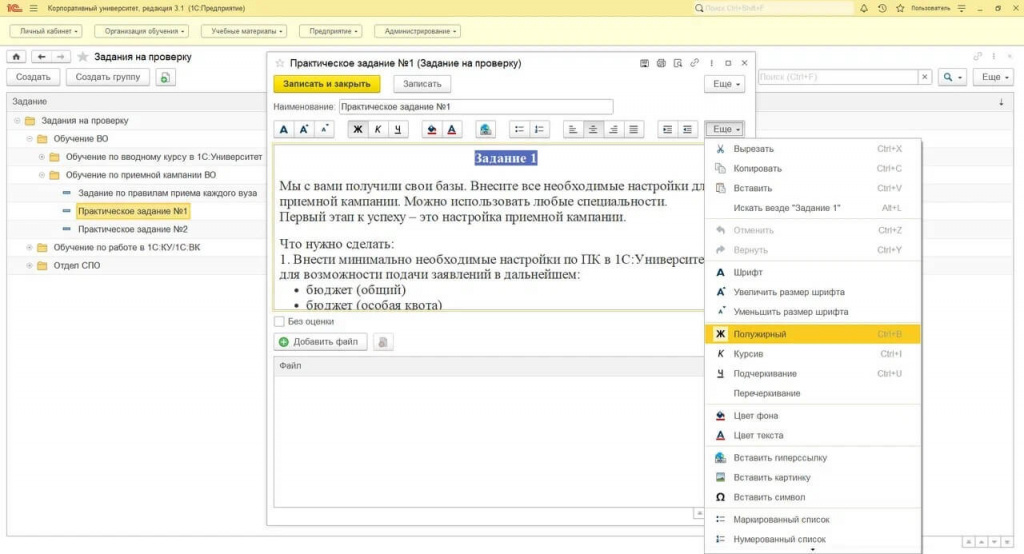Viewport: 1024px width, 554px height.
Task: Justify text using the toolbar
Action: point(633,129)
